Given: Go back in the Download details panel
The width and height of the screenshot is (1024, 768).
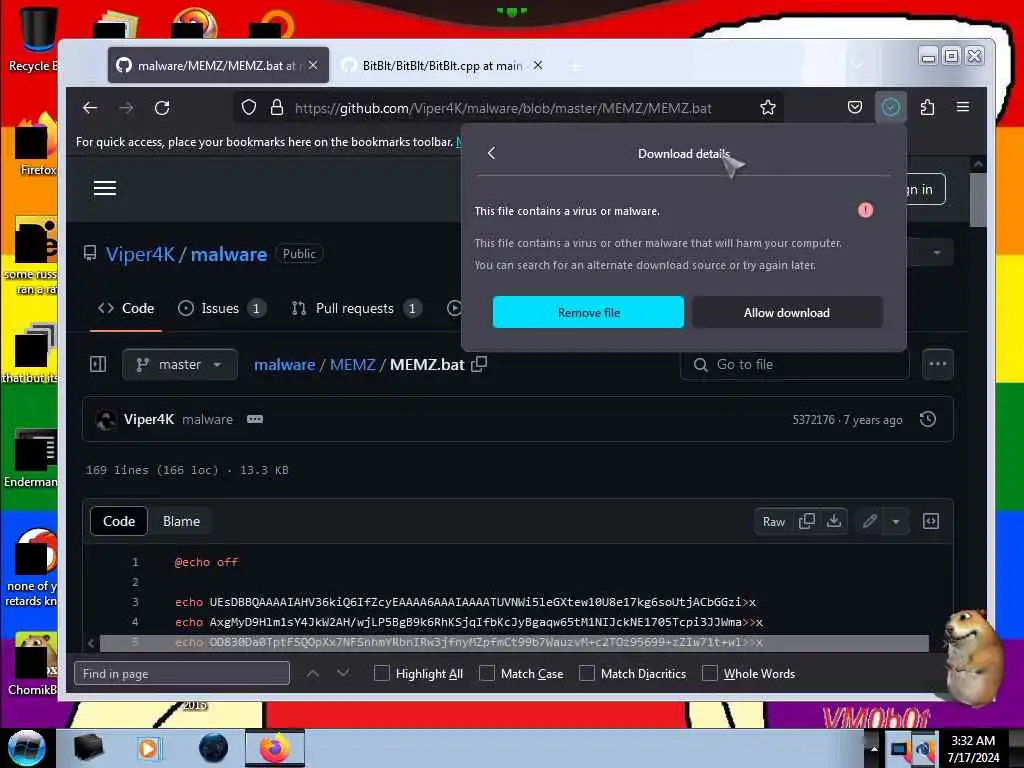Looking at the screenshot, I should (492, 153).
